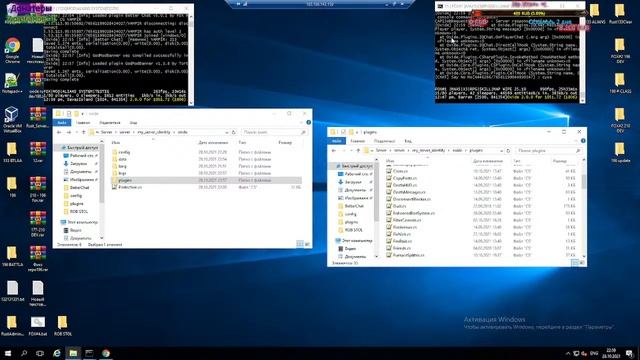Switch to File Explorer in taskbar
The width and height of the screenshot is (640, 360).
click(73, 353)
